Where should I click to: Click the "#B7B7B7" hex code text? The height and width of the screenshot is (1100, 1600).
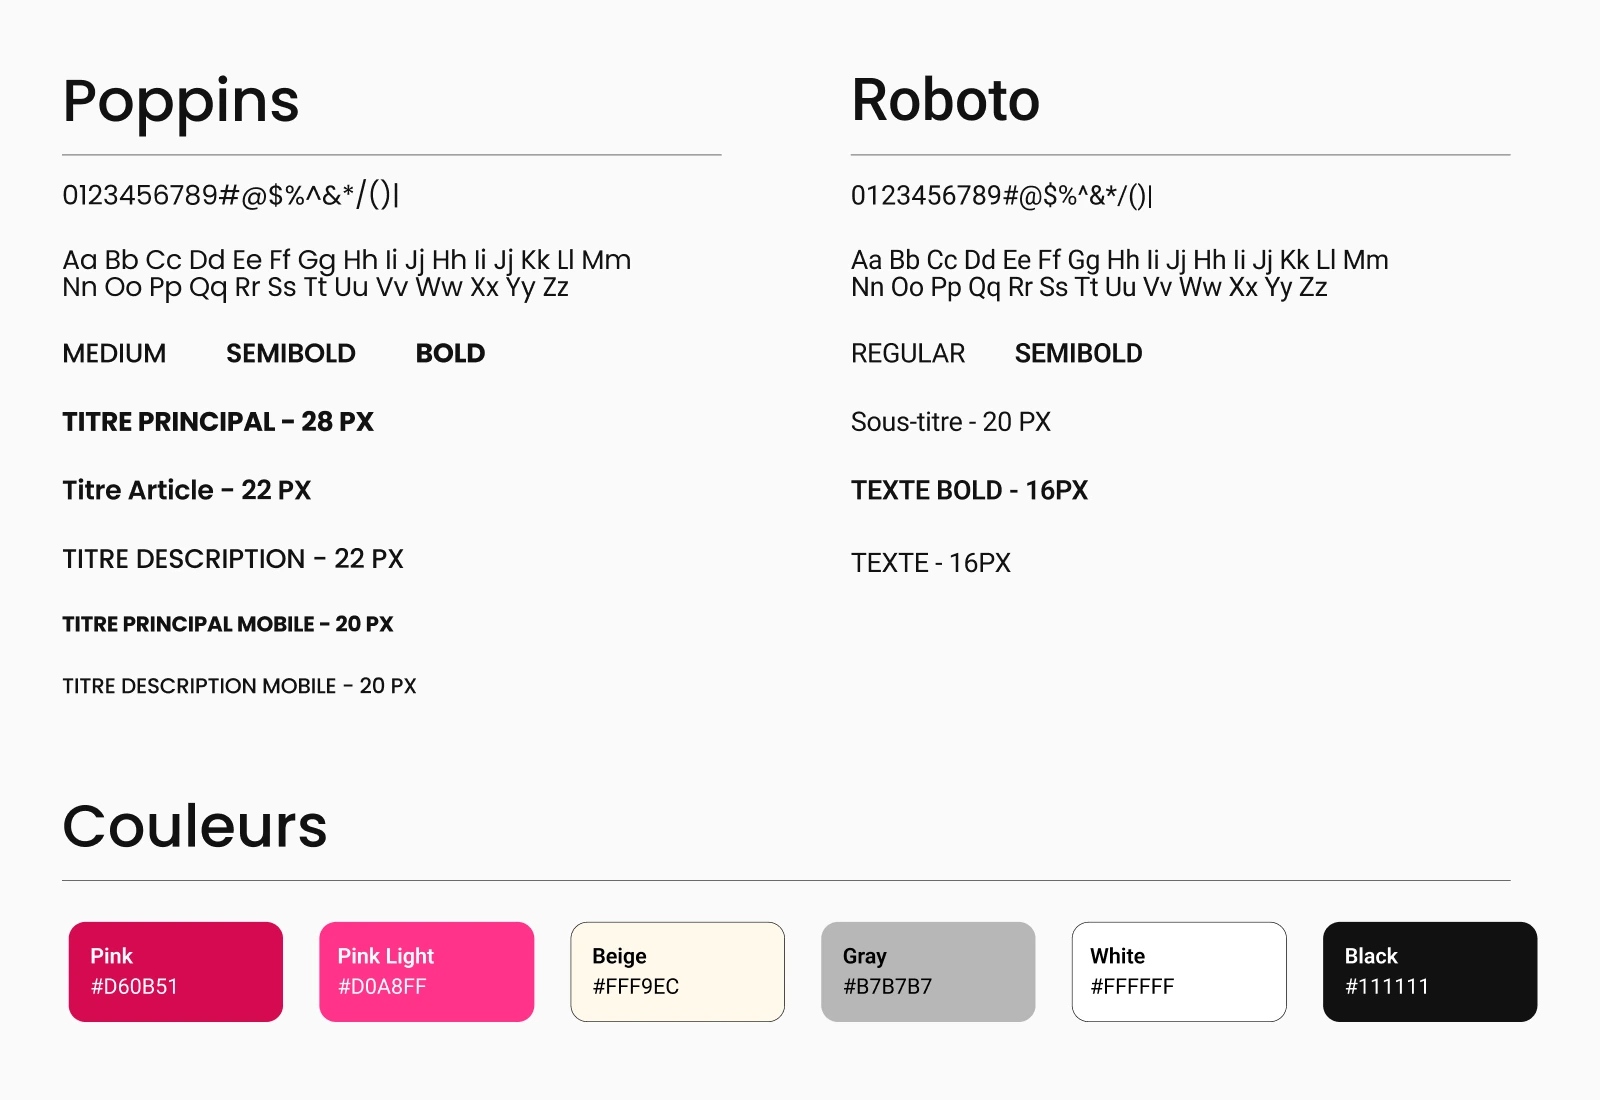click(888, 987)
